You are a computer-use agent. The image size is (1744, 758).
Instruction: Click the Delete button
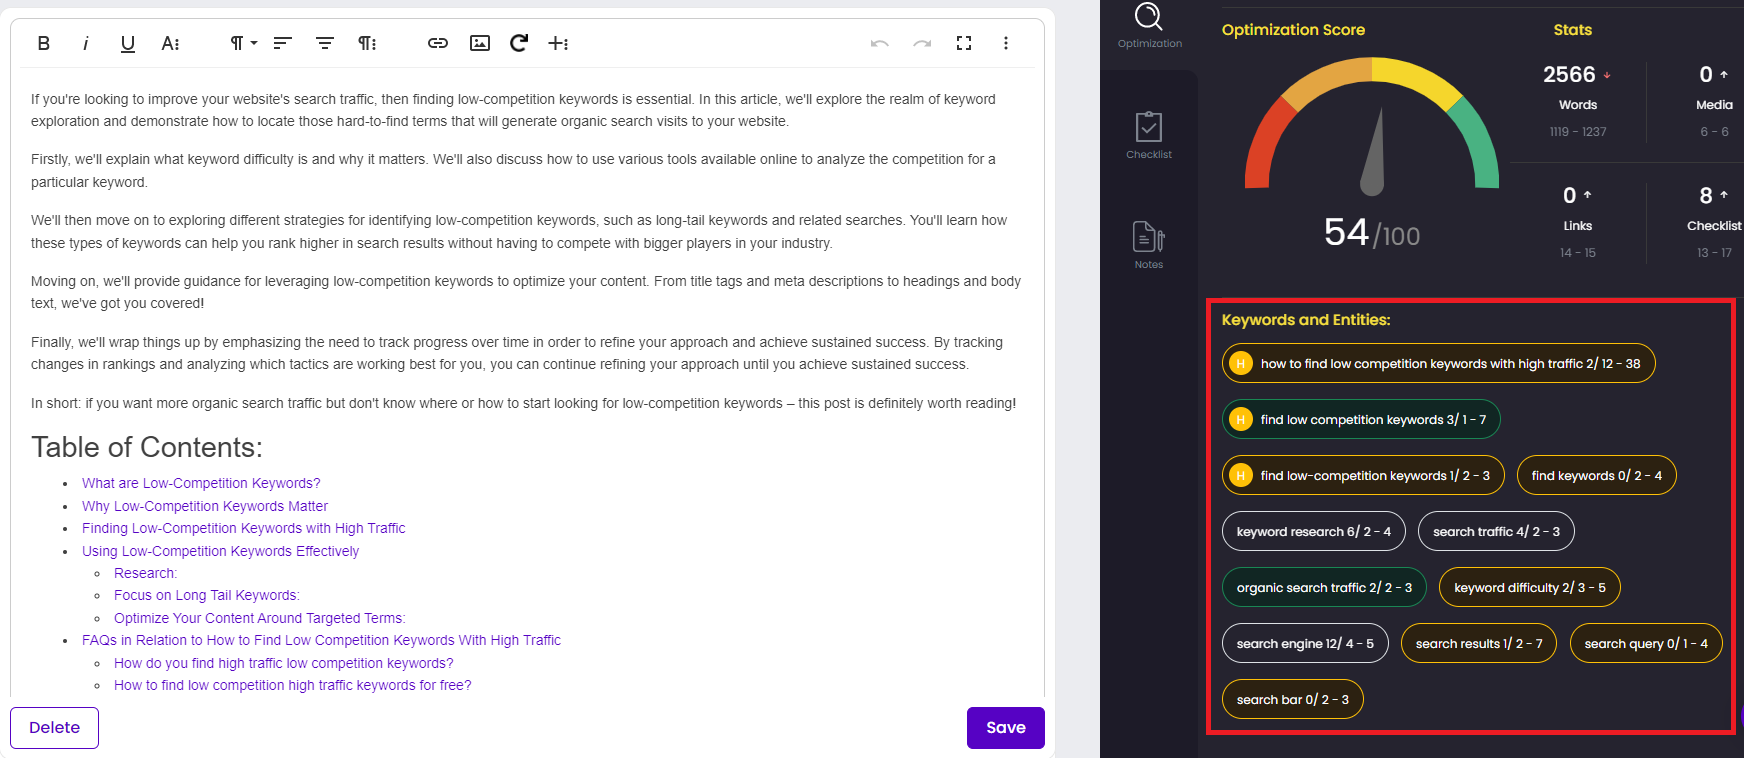coord(54,728)
